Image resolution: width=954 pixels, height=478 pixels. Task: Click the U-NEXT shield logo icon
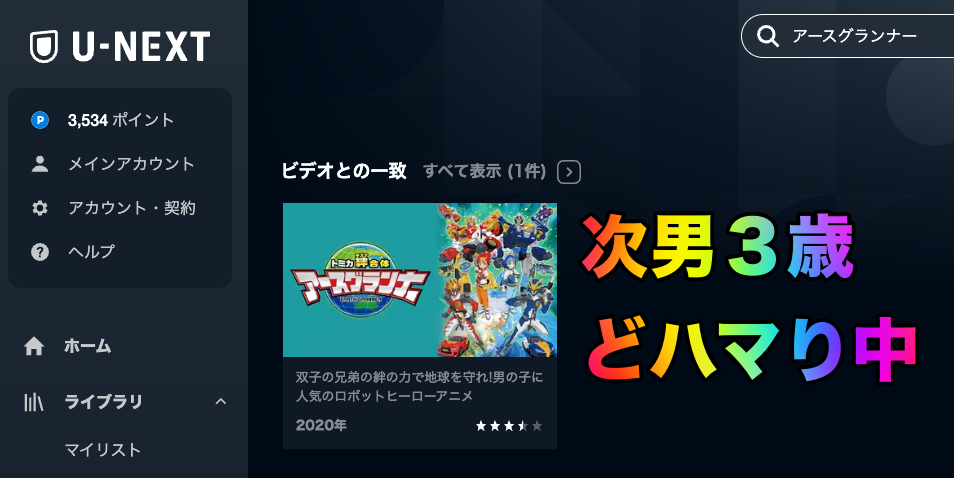click(x=44, y=46)
